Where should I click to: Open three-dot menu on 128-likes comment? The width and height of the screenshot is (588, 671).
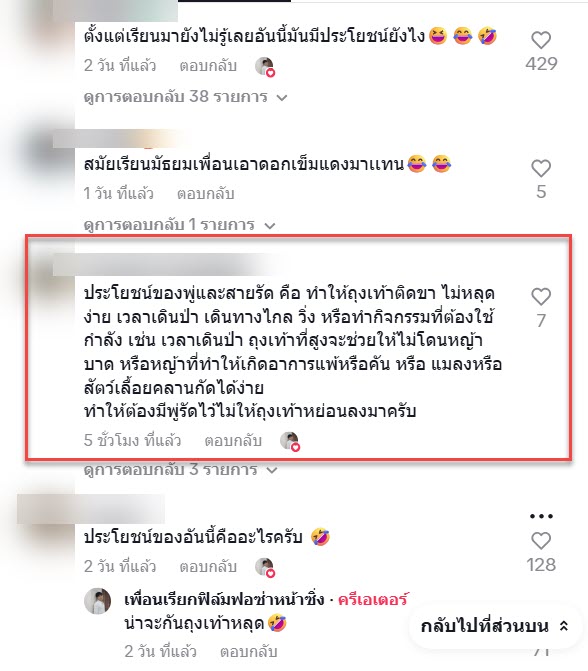click(541, 516)
